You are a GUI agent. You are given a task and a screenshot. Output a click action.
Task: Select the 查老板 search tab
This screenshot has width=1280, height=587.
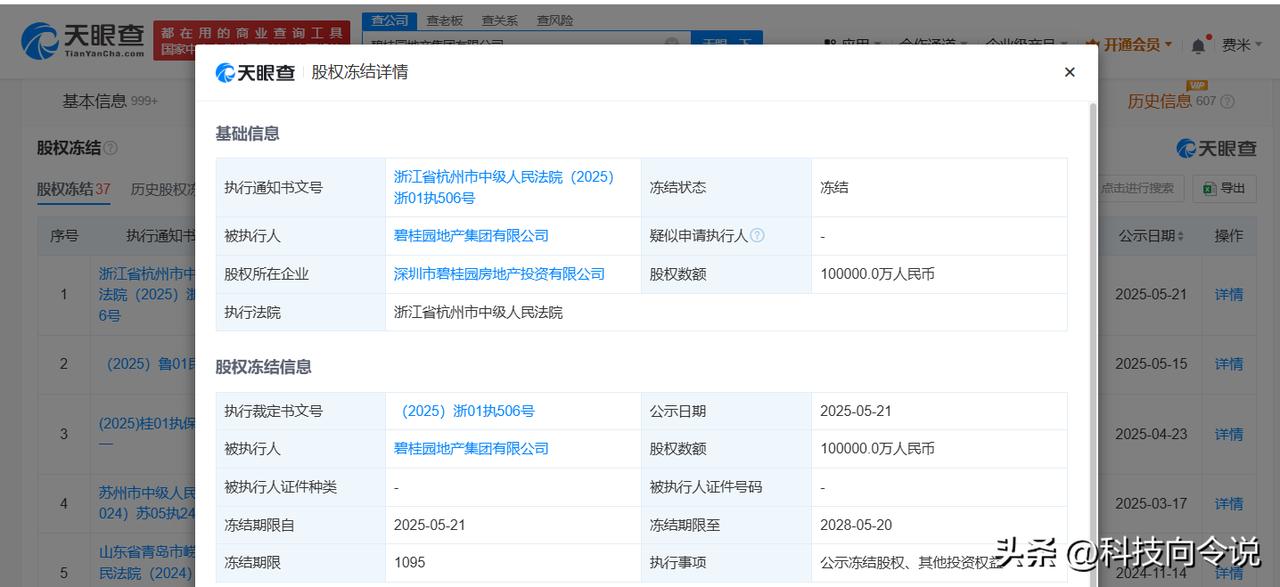click(x=444, y=20)
